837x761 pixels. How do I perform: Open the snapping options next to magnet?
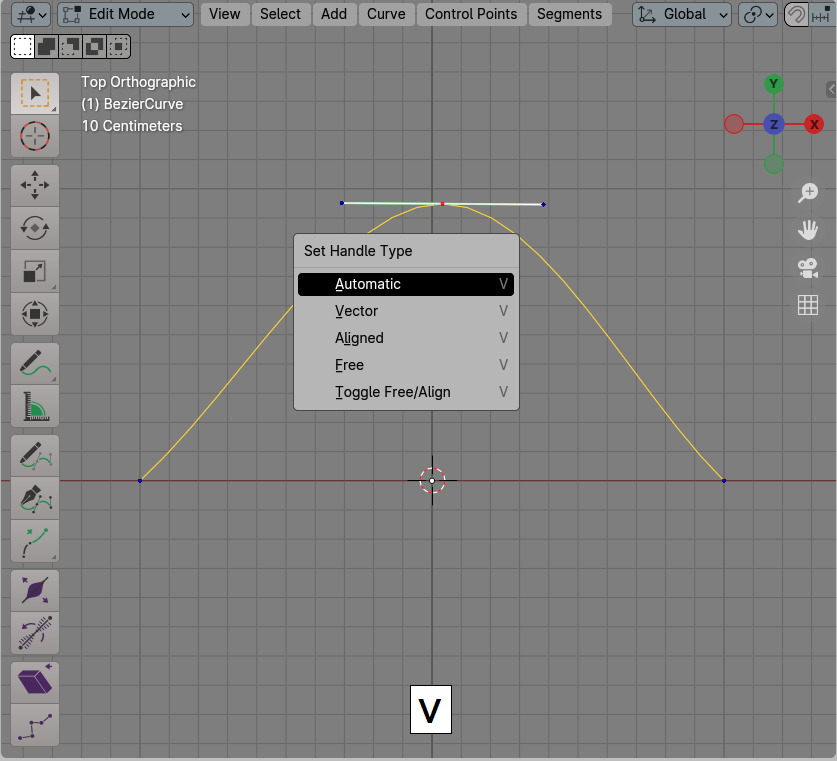822,14
